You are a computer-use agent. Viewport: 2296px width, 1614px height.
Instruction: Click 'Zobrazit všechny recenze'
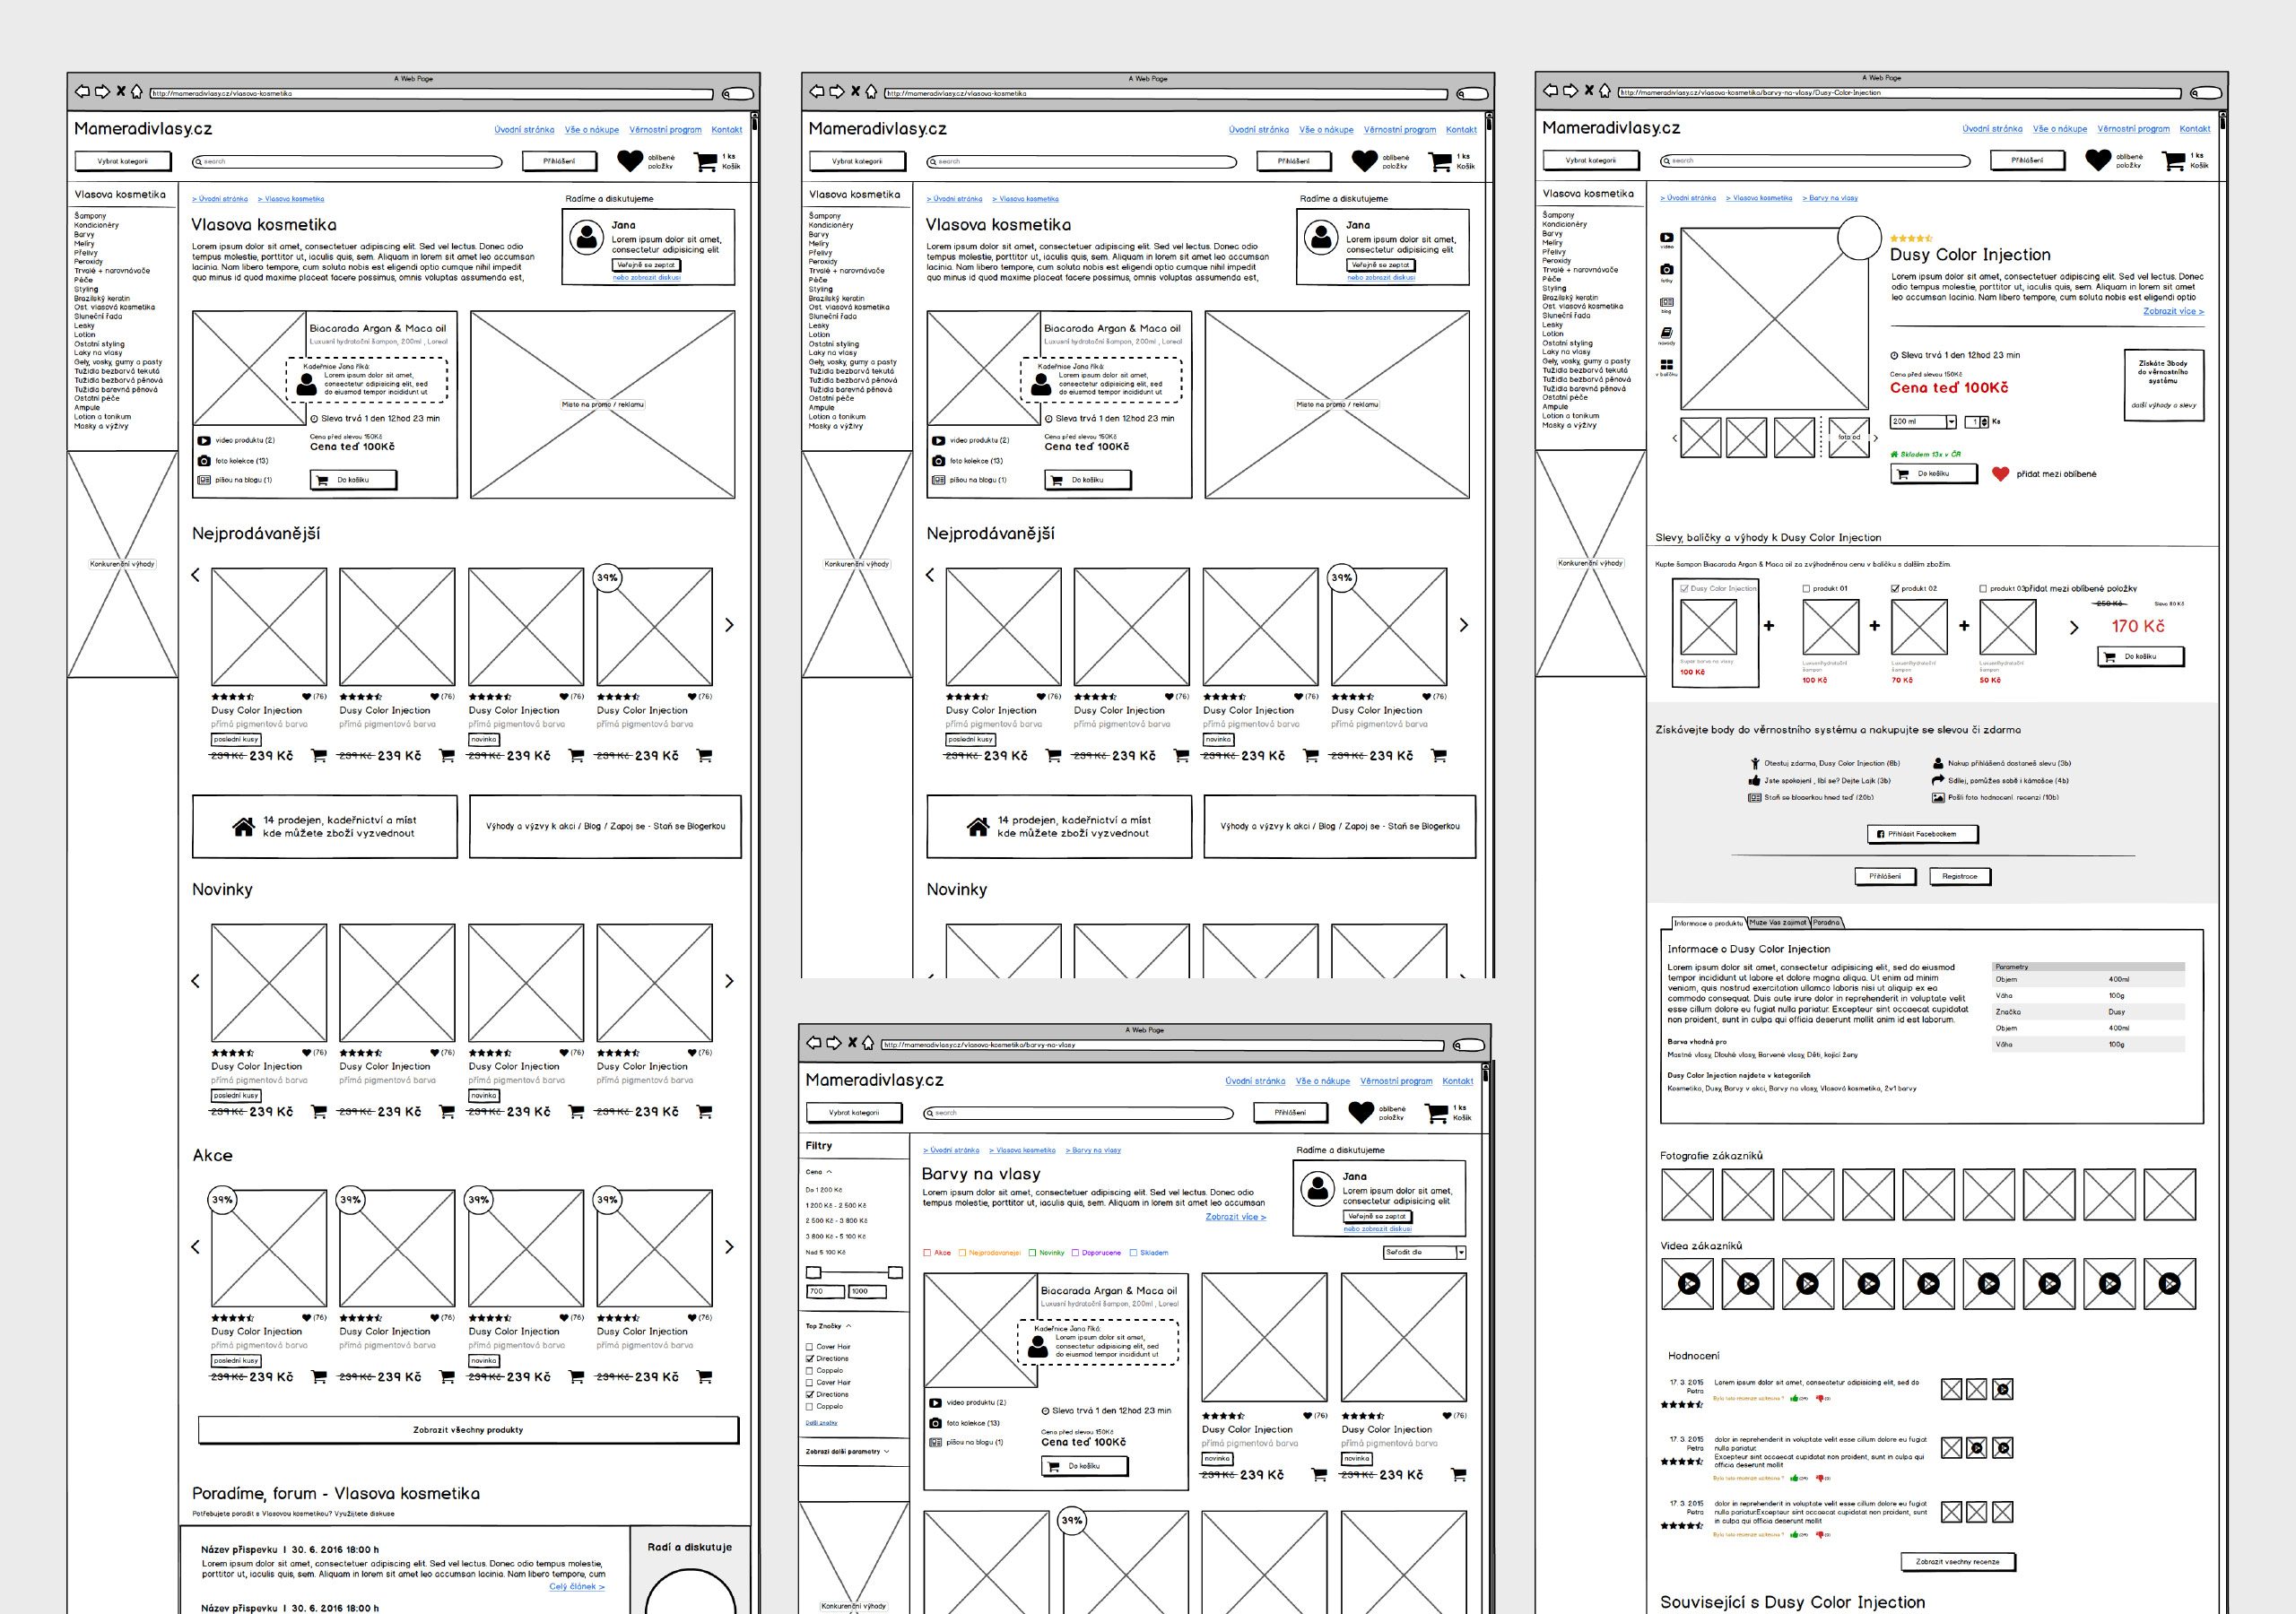click(x=1957, y=1561)
